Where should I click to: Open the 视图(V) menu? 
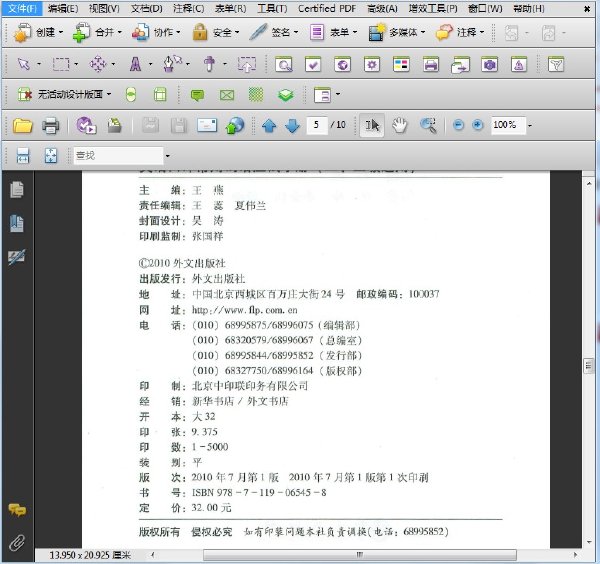104,8
